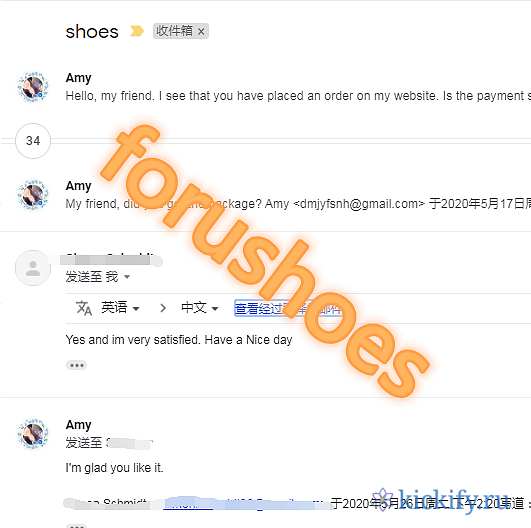Click the blurred email link in quoted text
Viewport: 531px width, 528px height.
click(x=188, y=504)
